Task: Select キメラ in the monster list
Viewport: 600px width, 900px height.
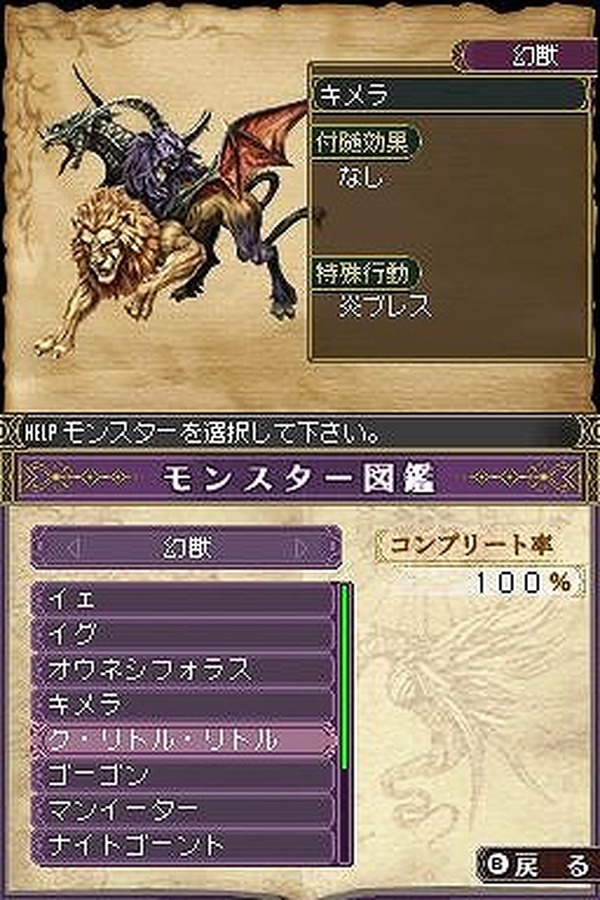Action: pyautogui.click(x=183, y=704)
